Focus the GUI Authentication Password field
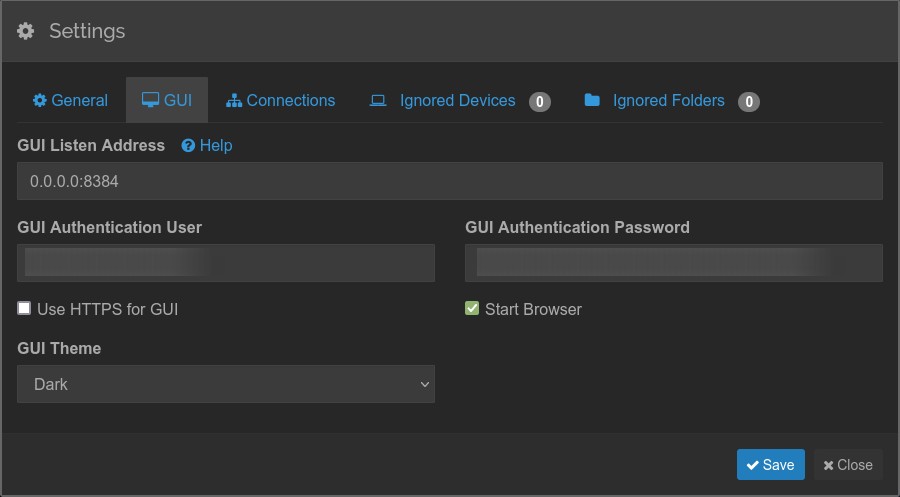Viewport: 900px width, 497px height. pos(673,263)
